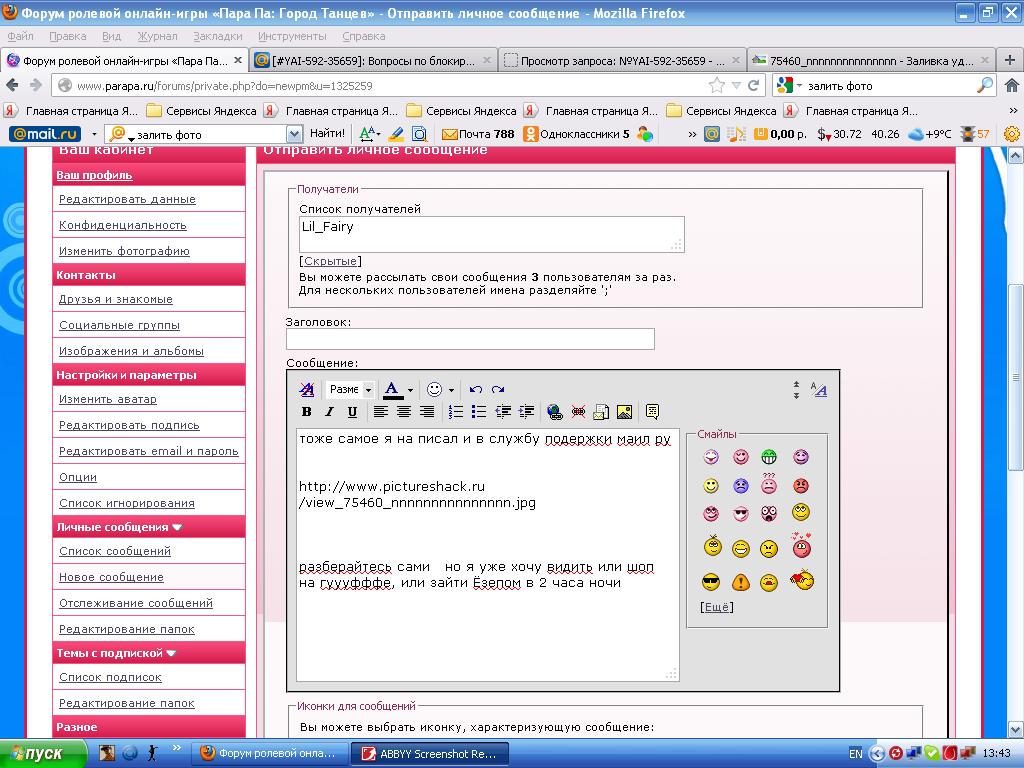Click the Скрытые recipients link
Image resolution: width=1024 pixels, height=768 pixels.
[330, 261]
